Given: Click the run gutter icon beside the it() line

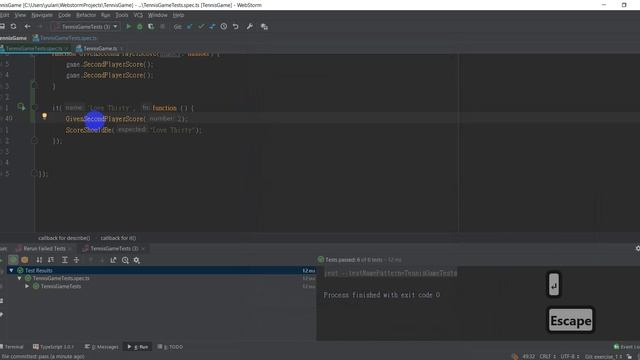Looking at the screenshot, I should [x=21, y=107].
